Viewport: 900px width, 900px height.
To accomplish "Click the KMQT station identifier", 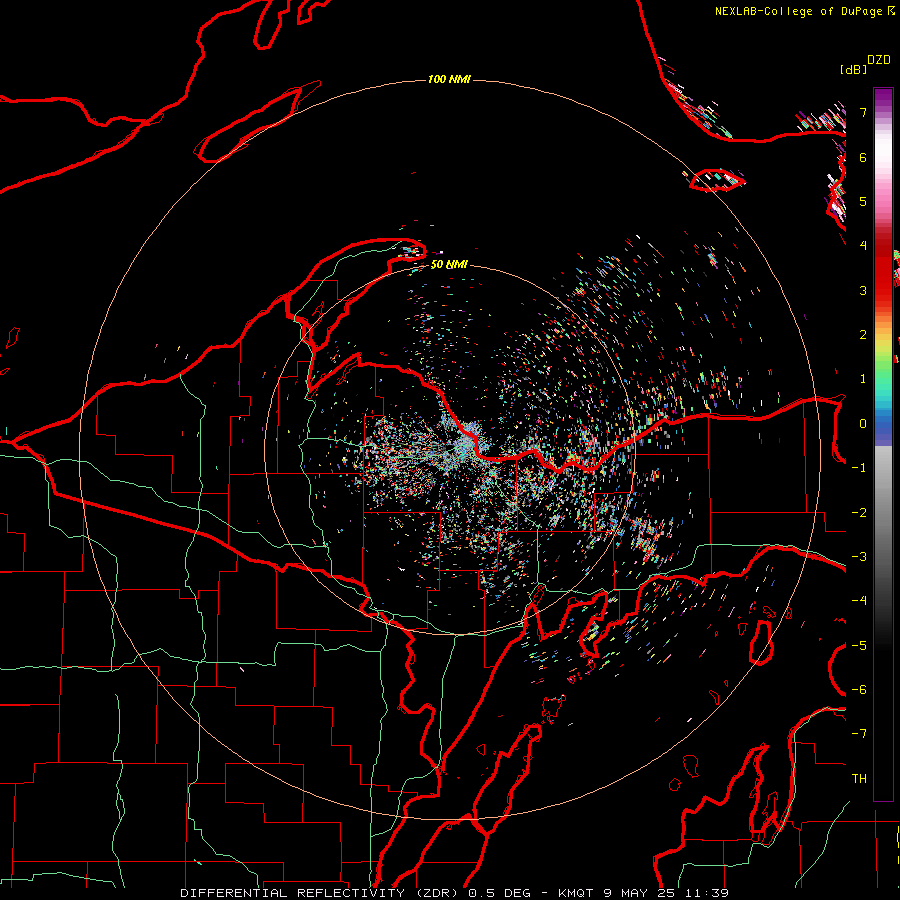I will [577, 893].
